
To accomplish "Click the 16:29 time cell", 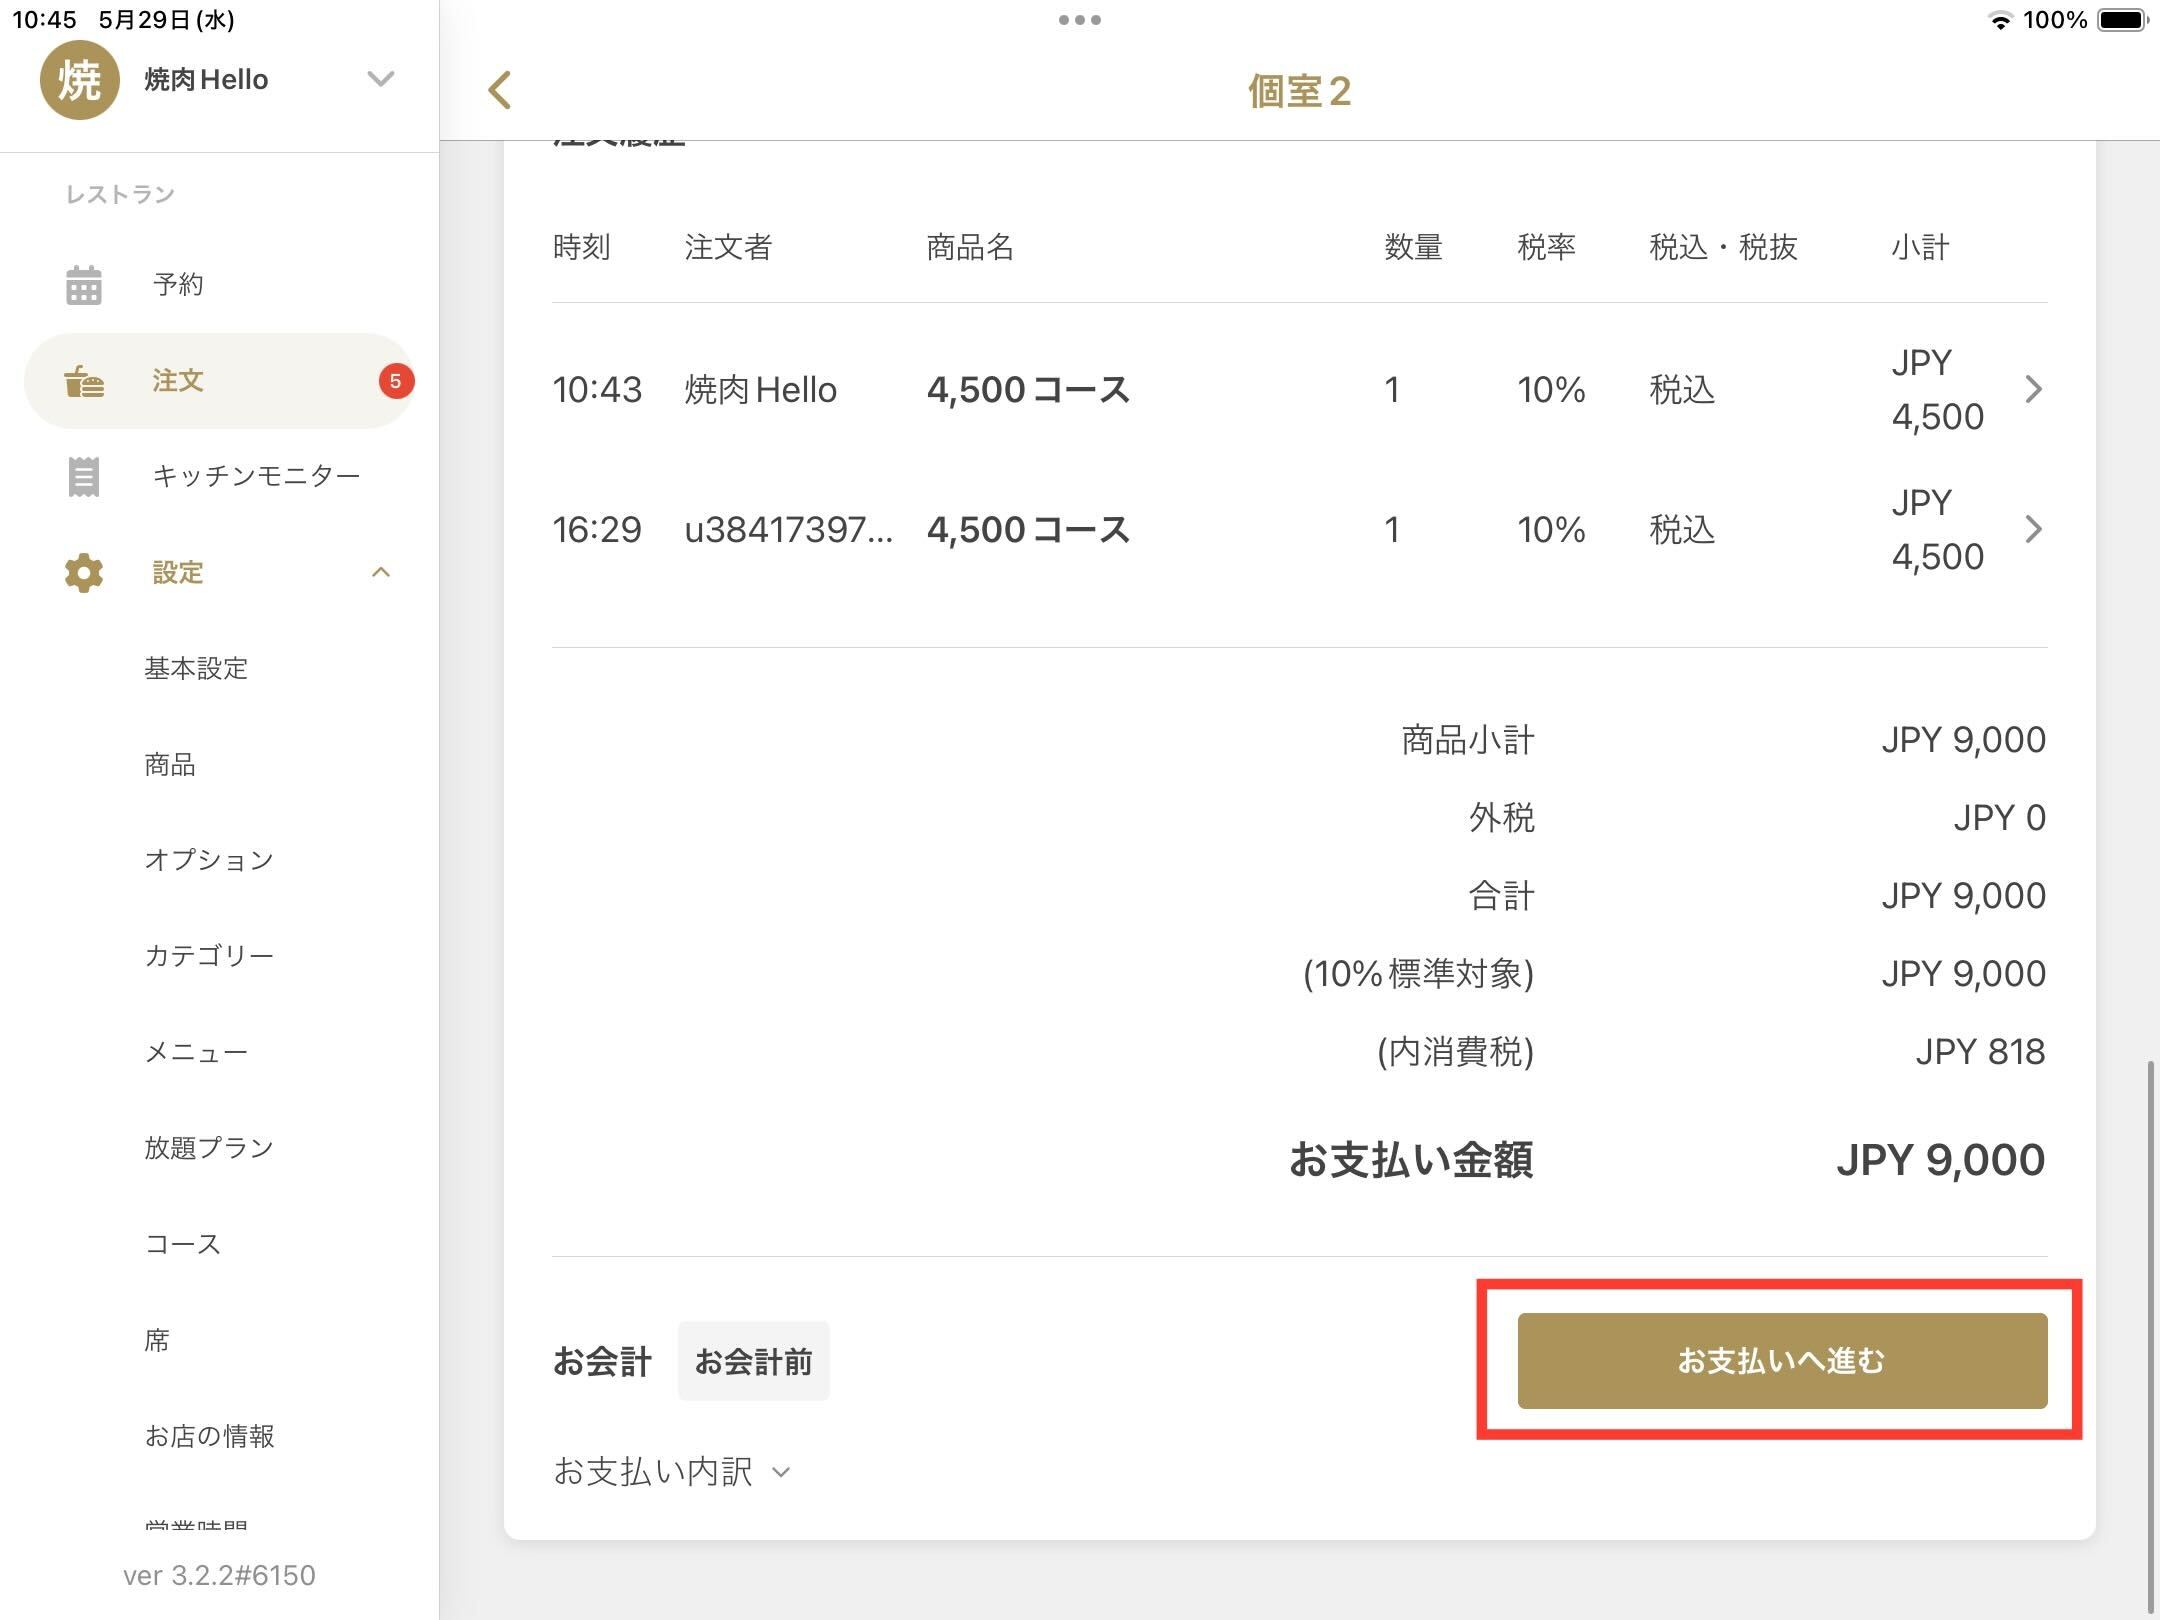I will click(x=597, y=529).
